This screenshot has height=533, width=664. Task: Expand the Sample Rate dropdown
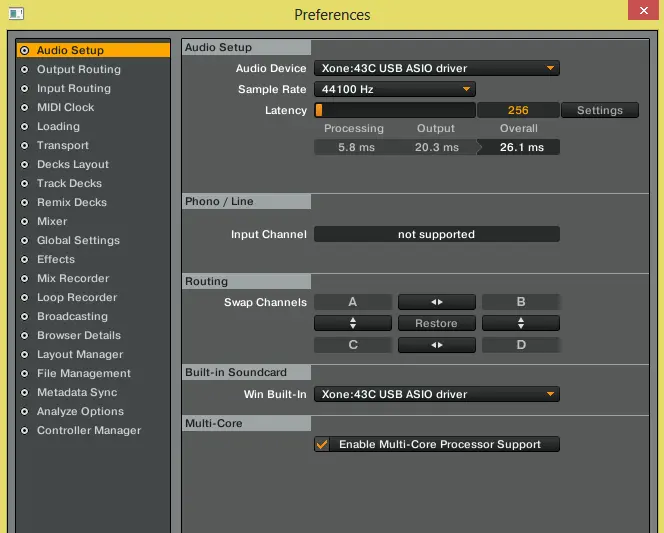pos(395,89)
